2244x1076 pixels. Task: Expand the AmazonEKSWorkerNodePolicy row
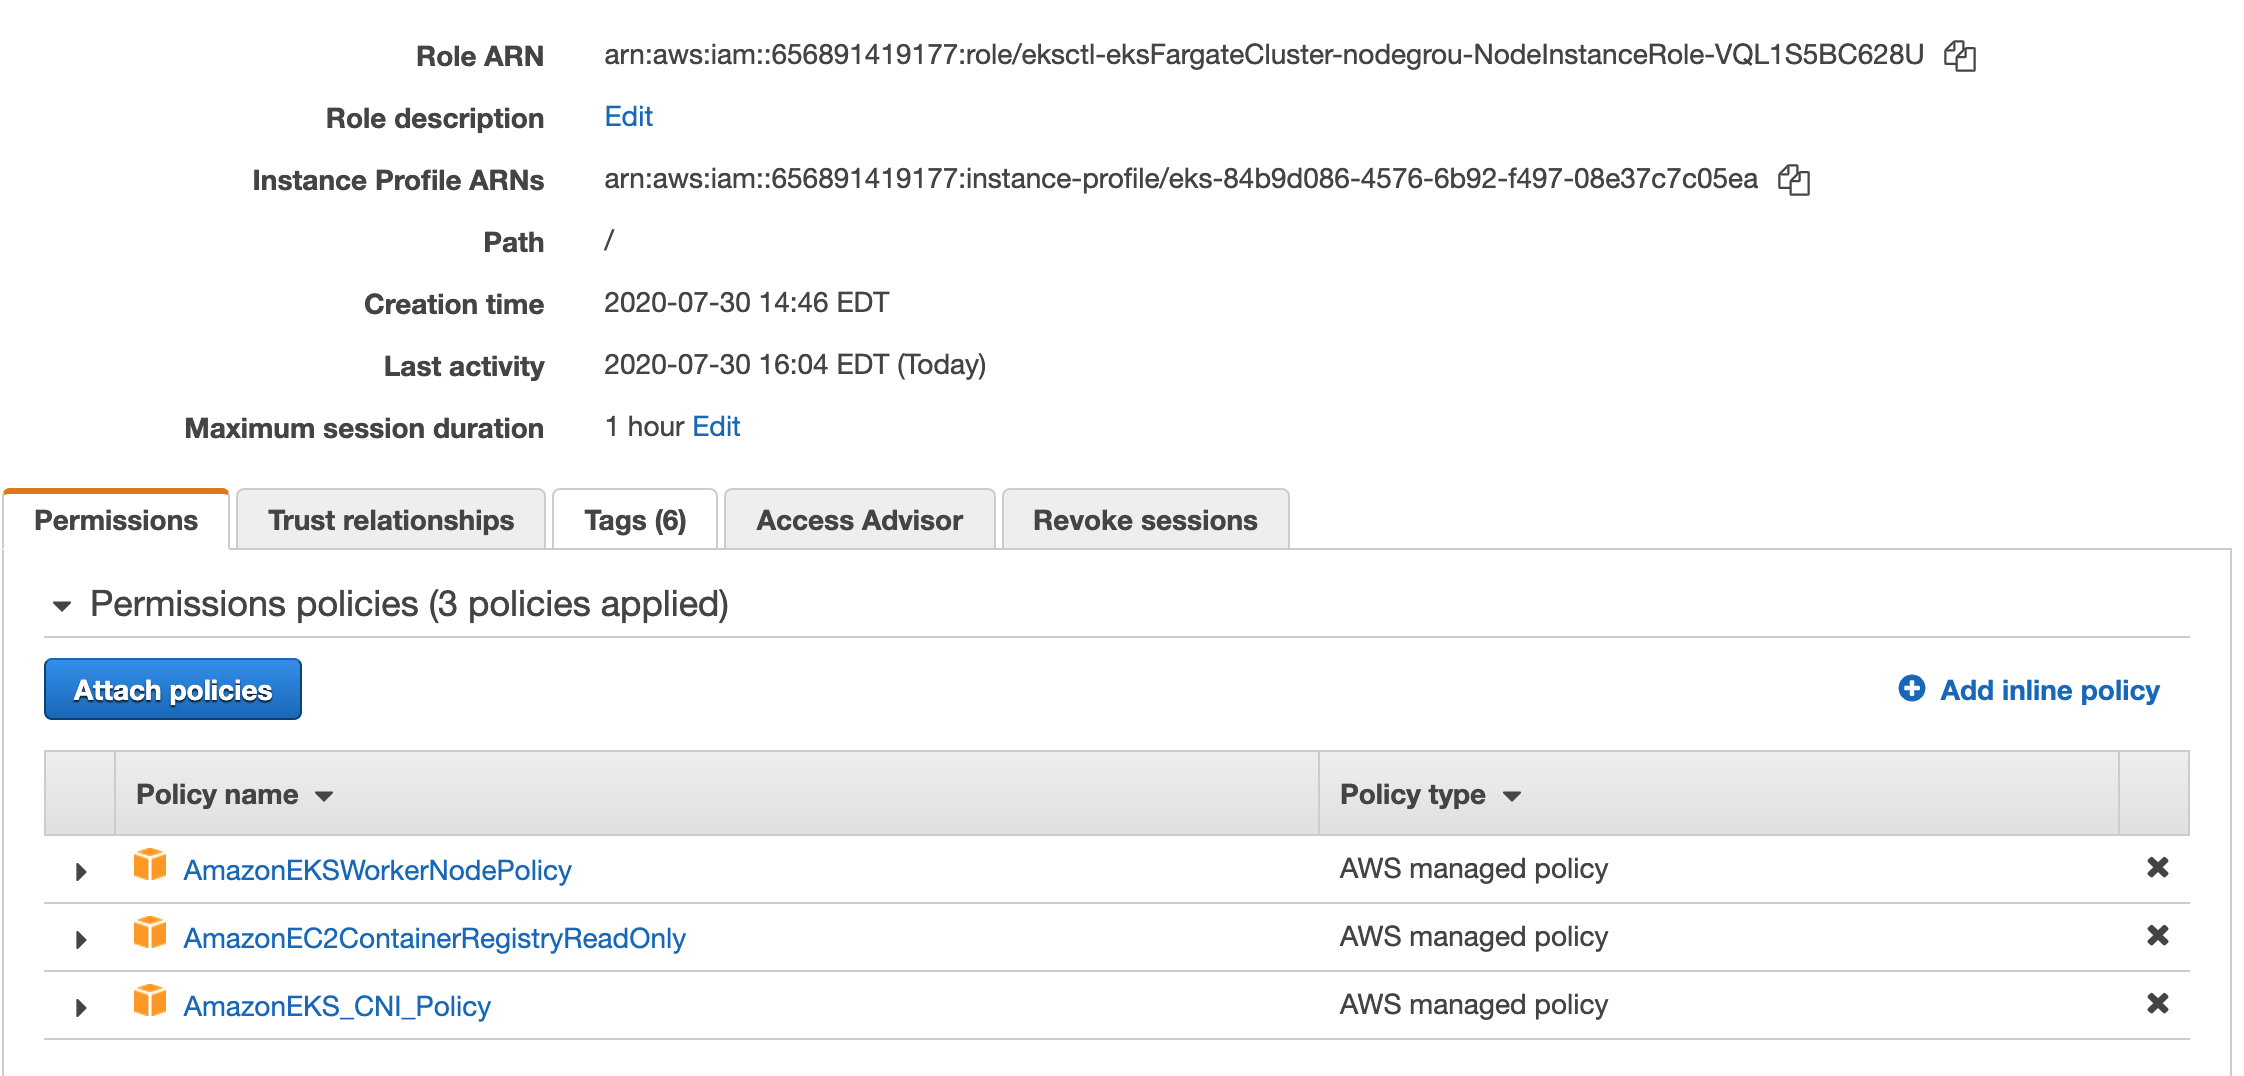click(80, 870)
